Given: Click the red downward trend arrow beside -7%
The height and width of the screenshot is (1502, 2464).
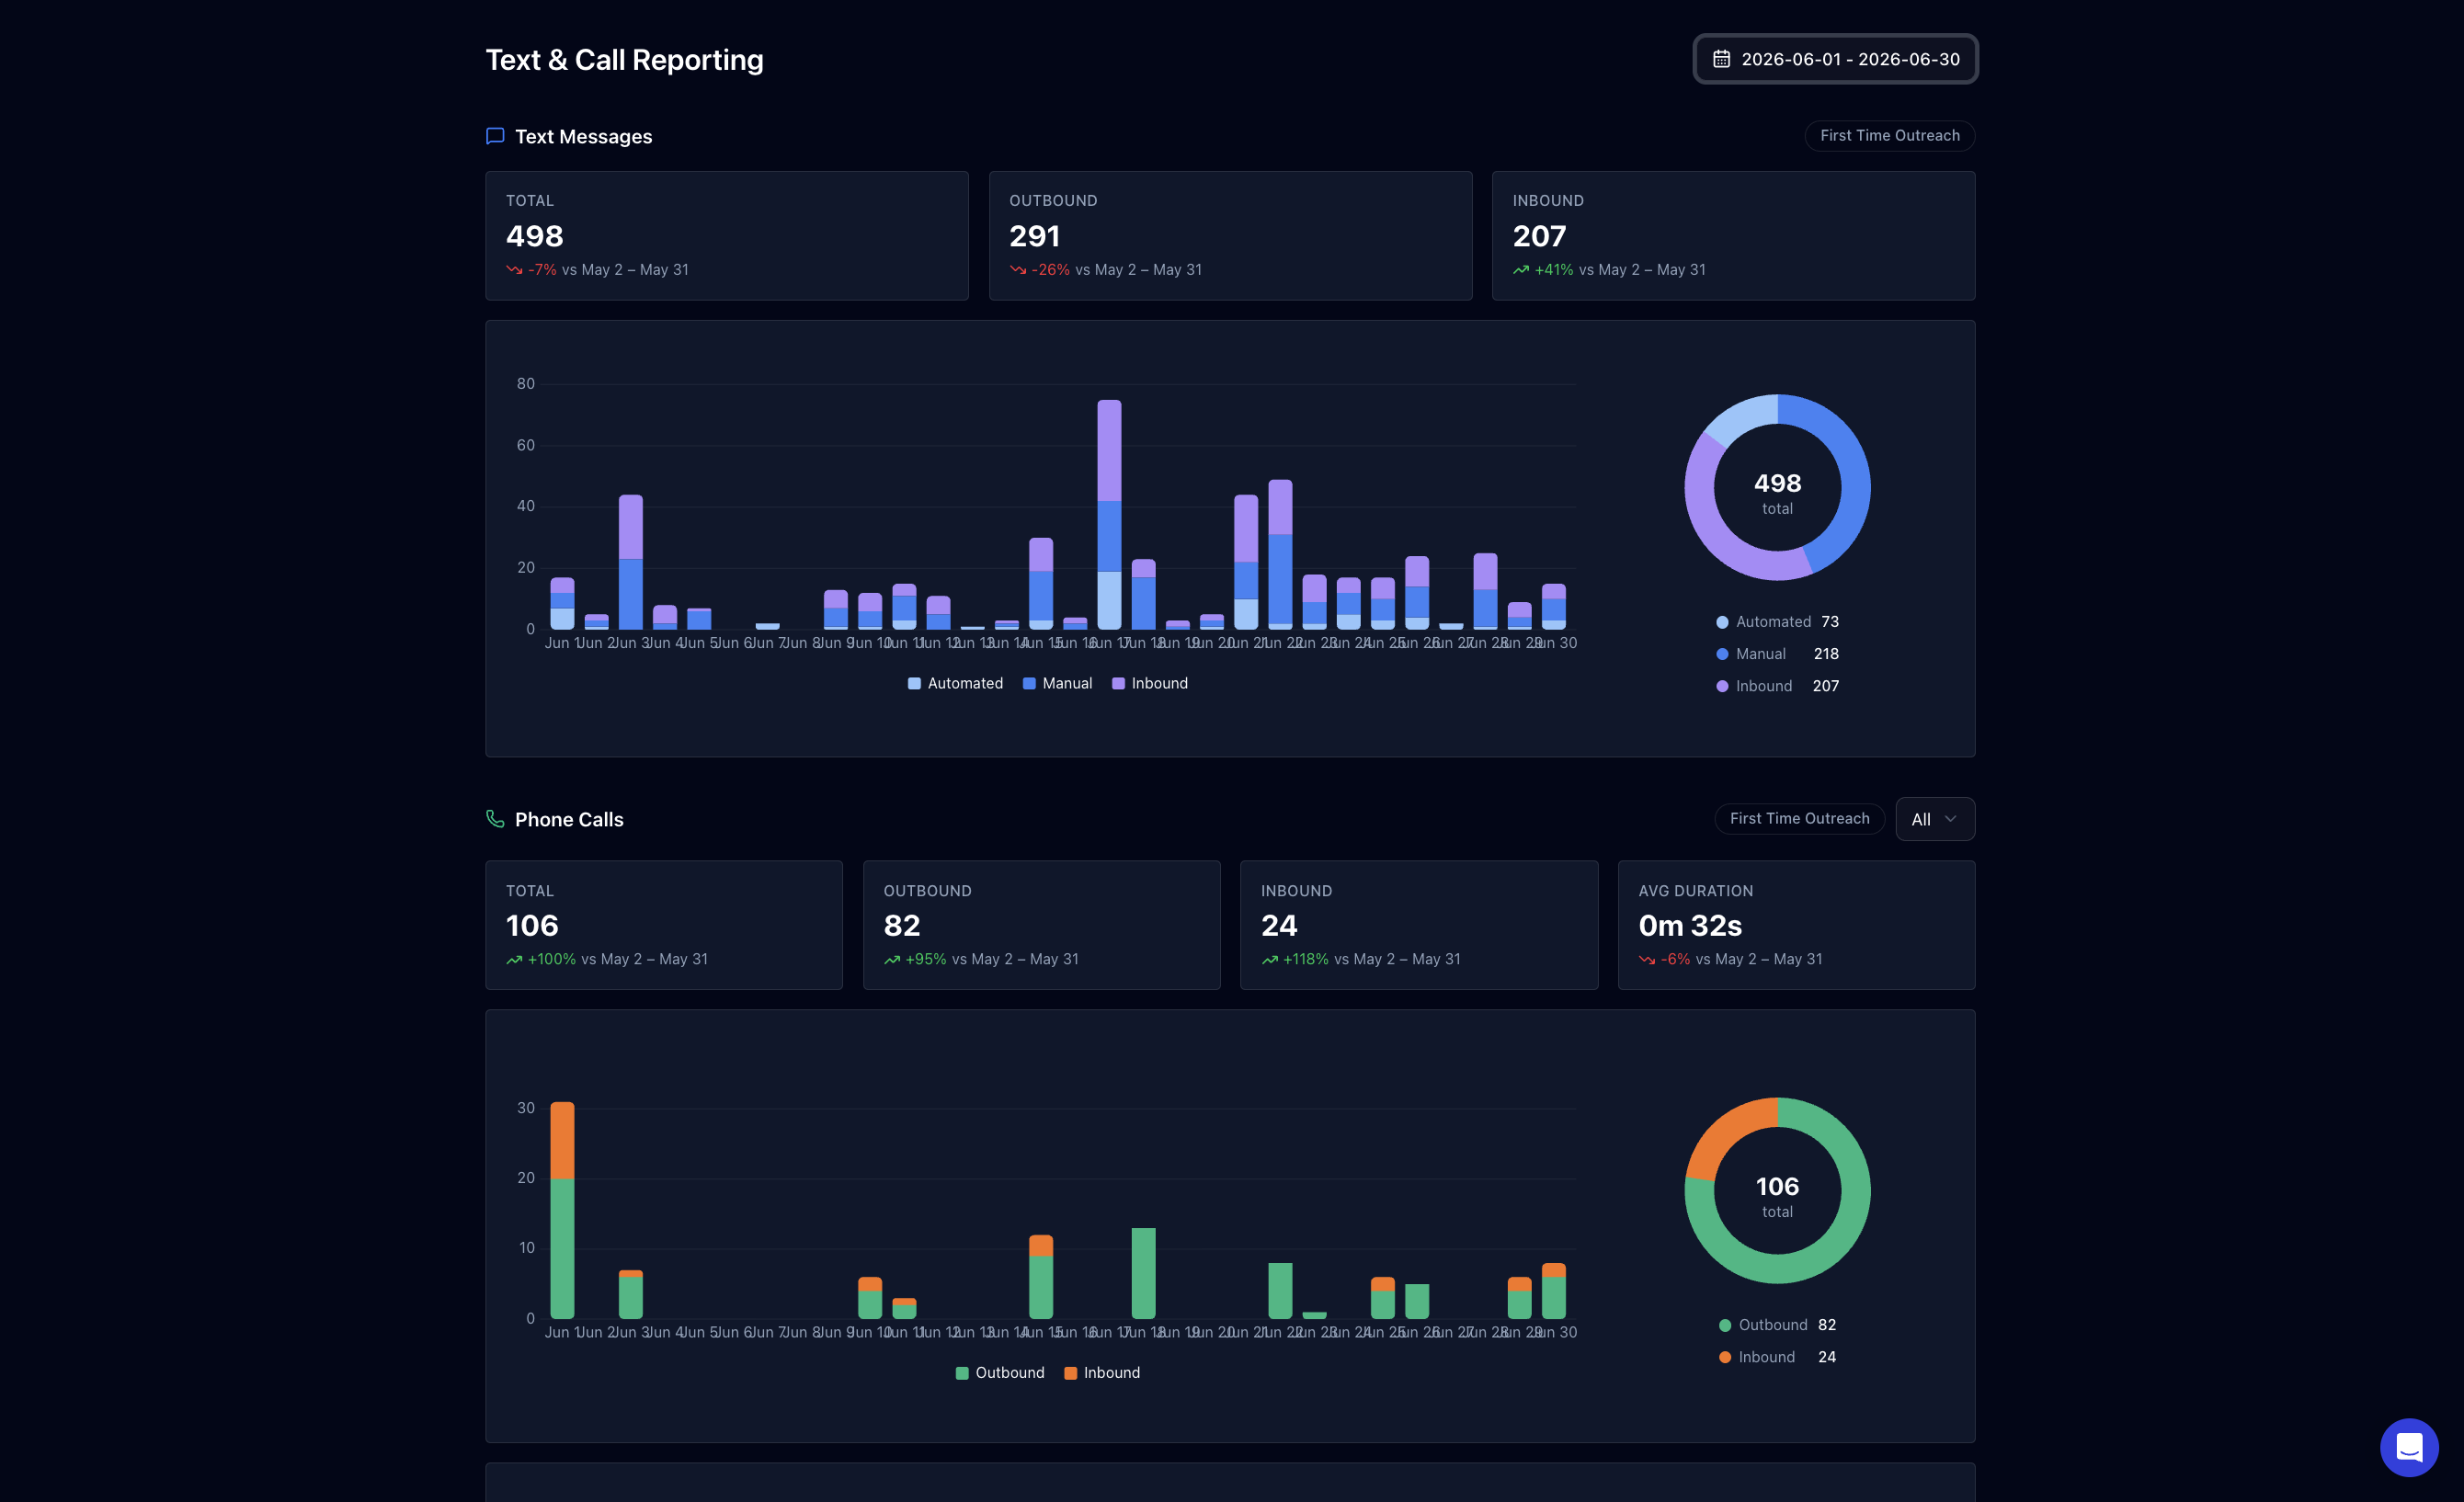Looking at the screenshot, I should (514, 270).
